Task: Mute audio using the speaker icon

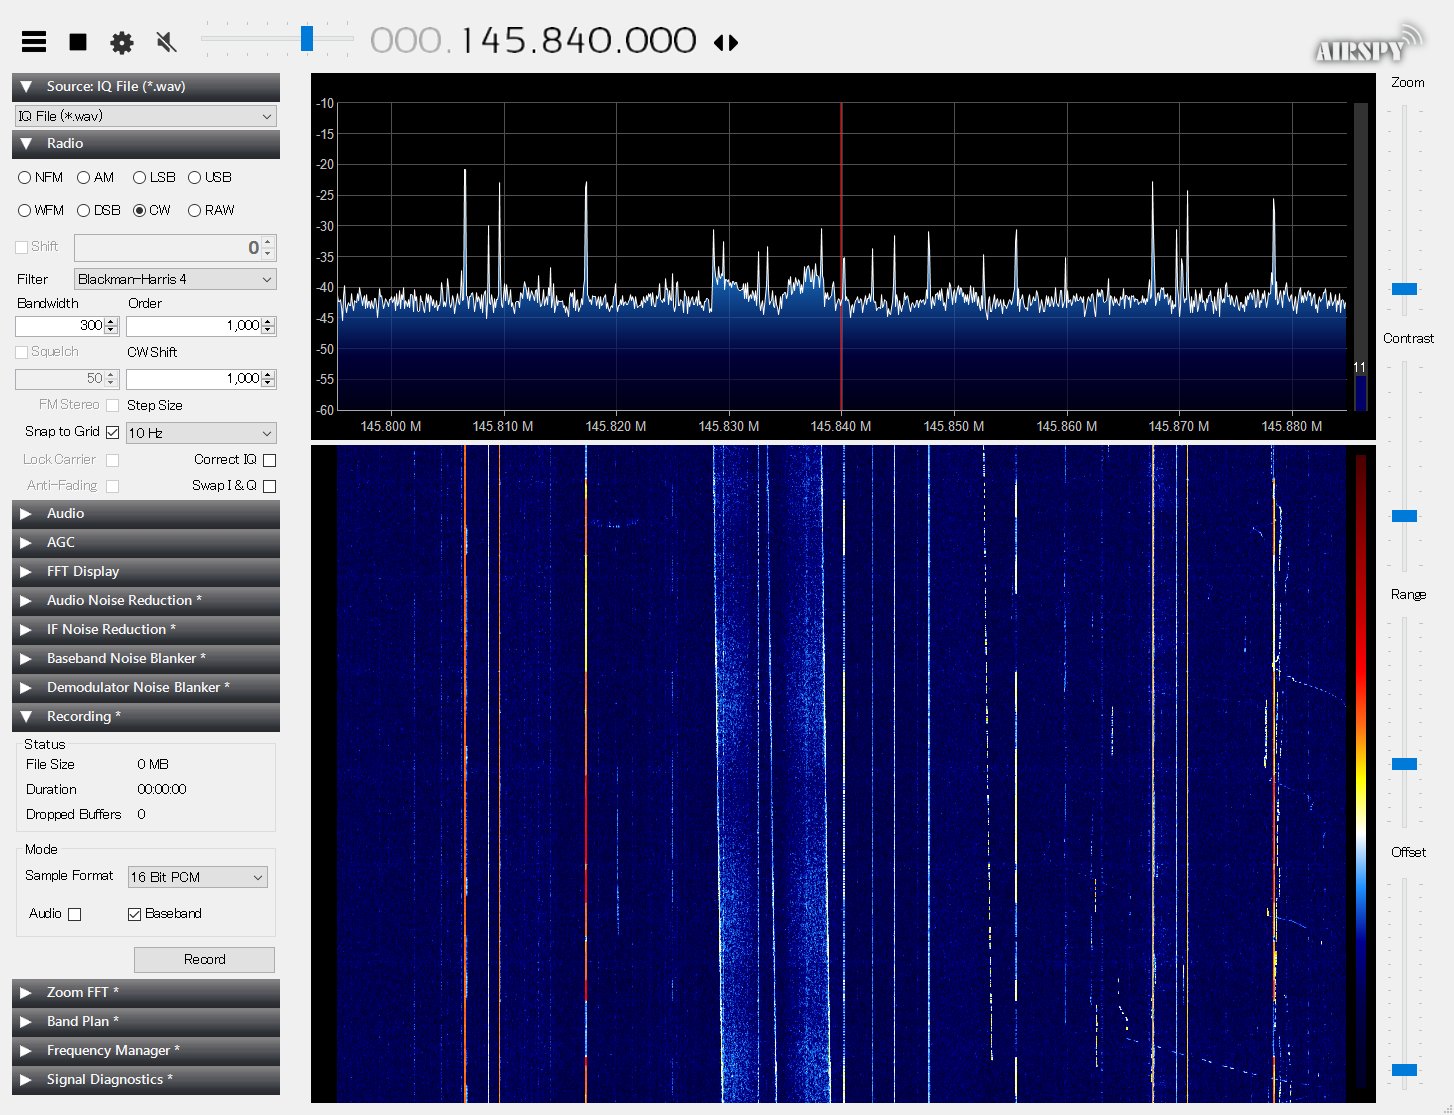Action: click(x=165, y=41)
